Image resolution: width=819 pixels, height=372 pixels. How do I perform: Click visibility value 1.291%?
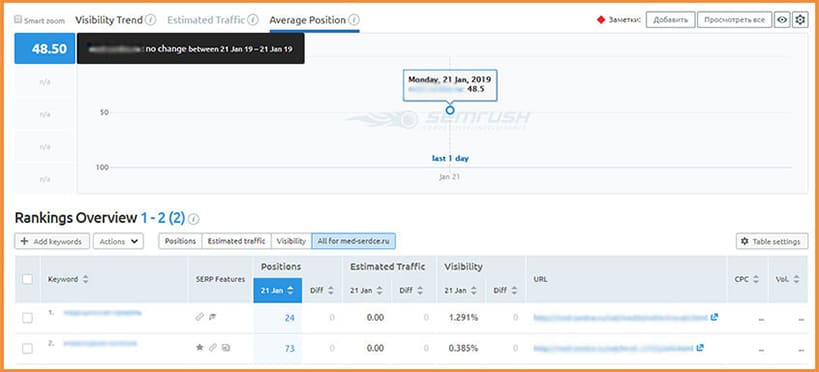click(x=463, y=318)
